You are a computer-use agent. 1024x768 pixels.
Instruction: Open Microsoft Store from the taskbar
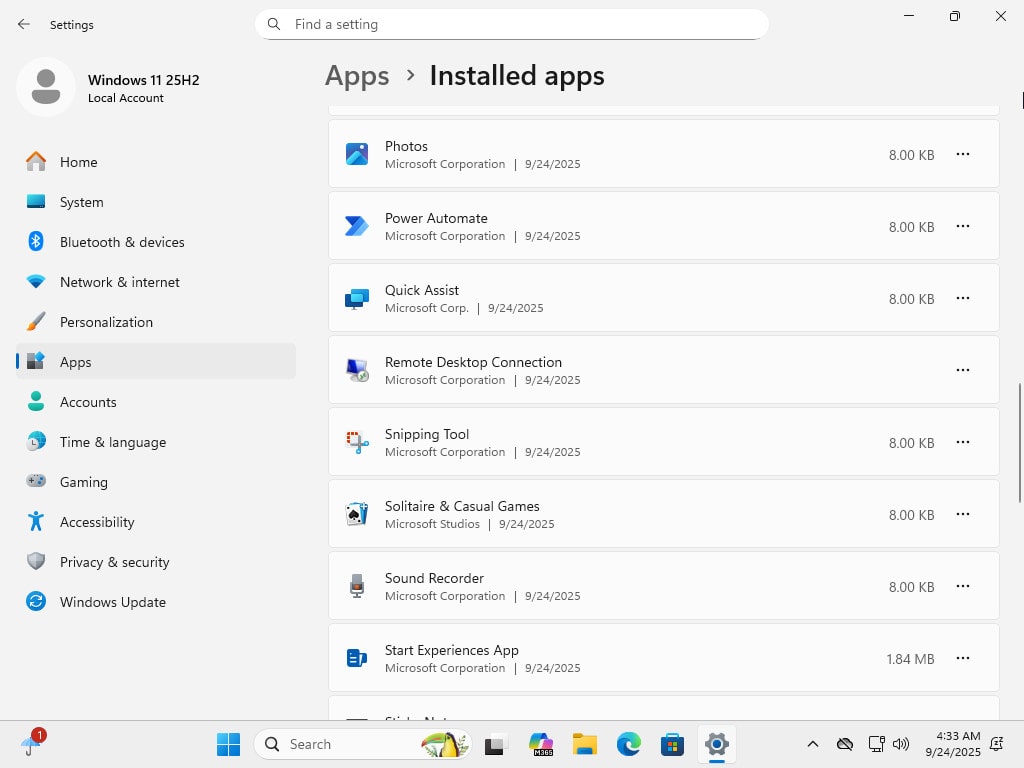[672, 744]
